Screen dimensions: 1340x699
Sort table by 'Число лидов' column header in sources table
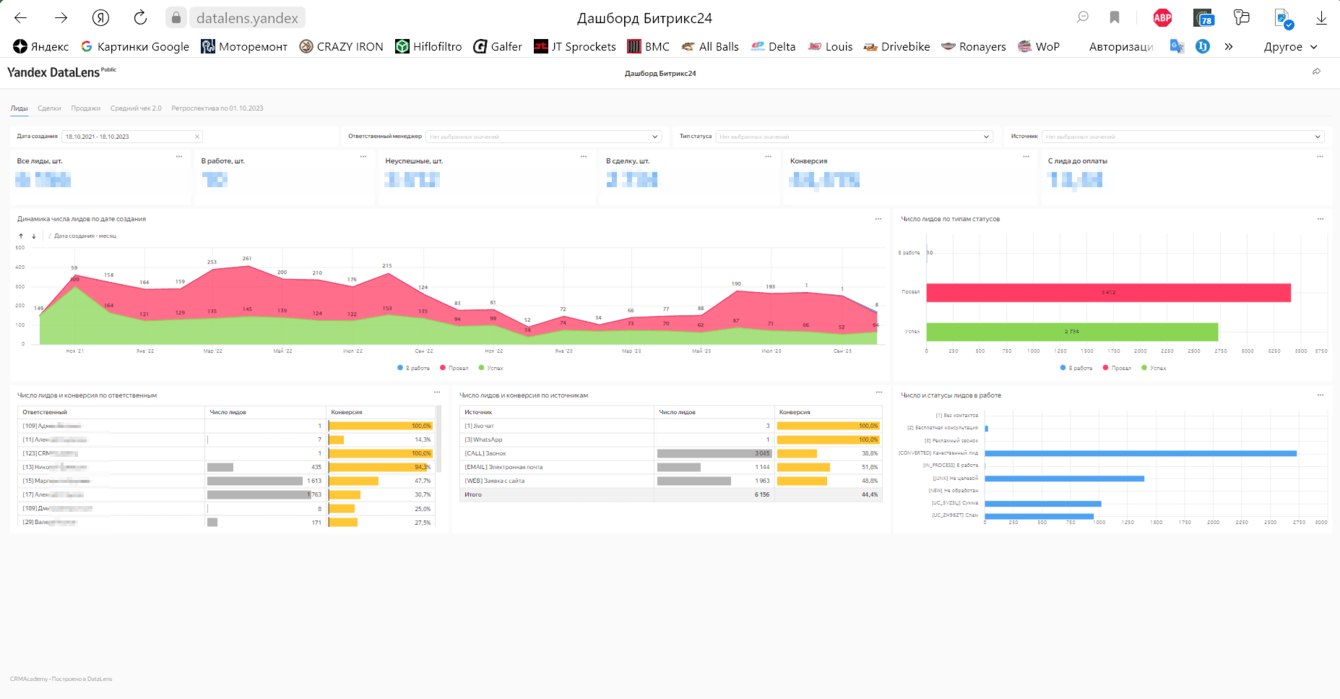(675, 411)
